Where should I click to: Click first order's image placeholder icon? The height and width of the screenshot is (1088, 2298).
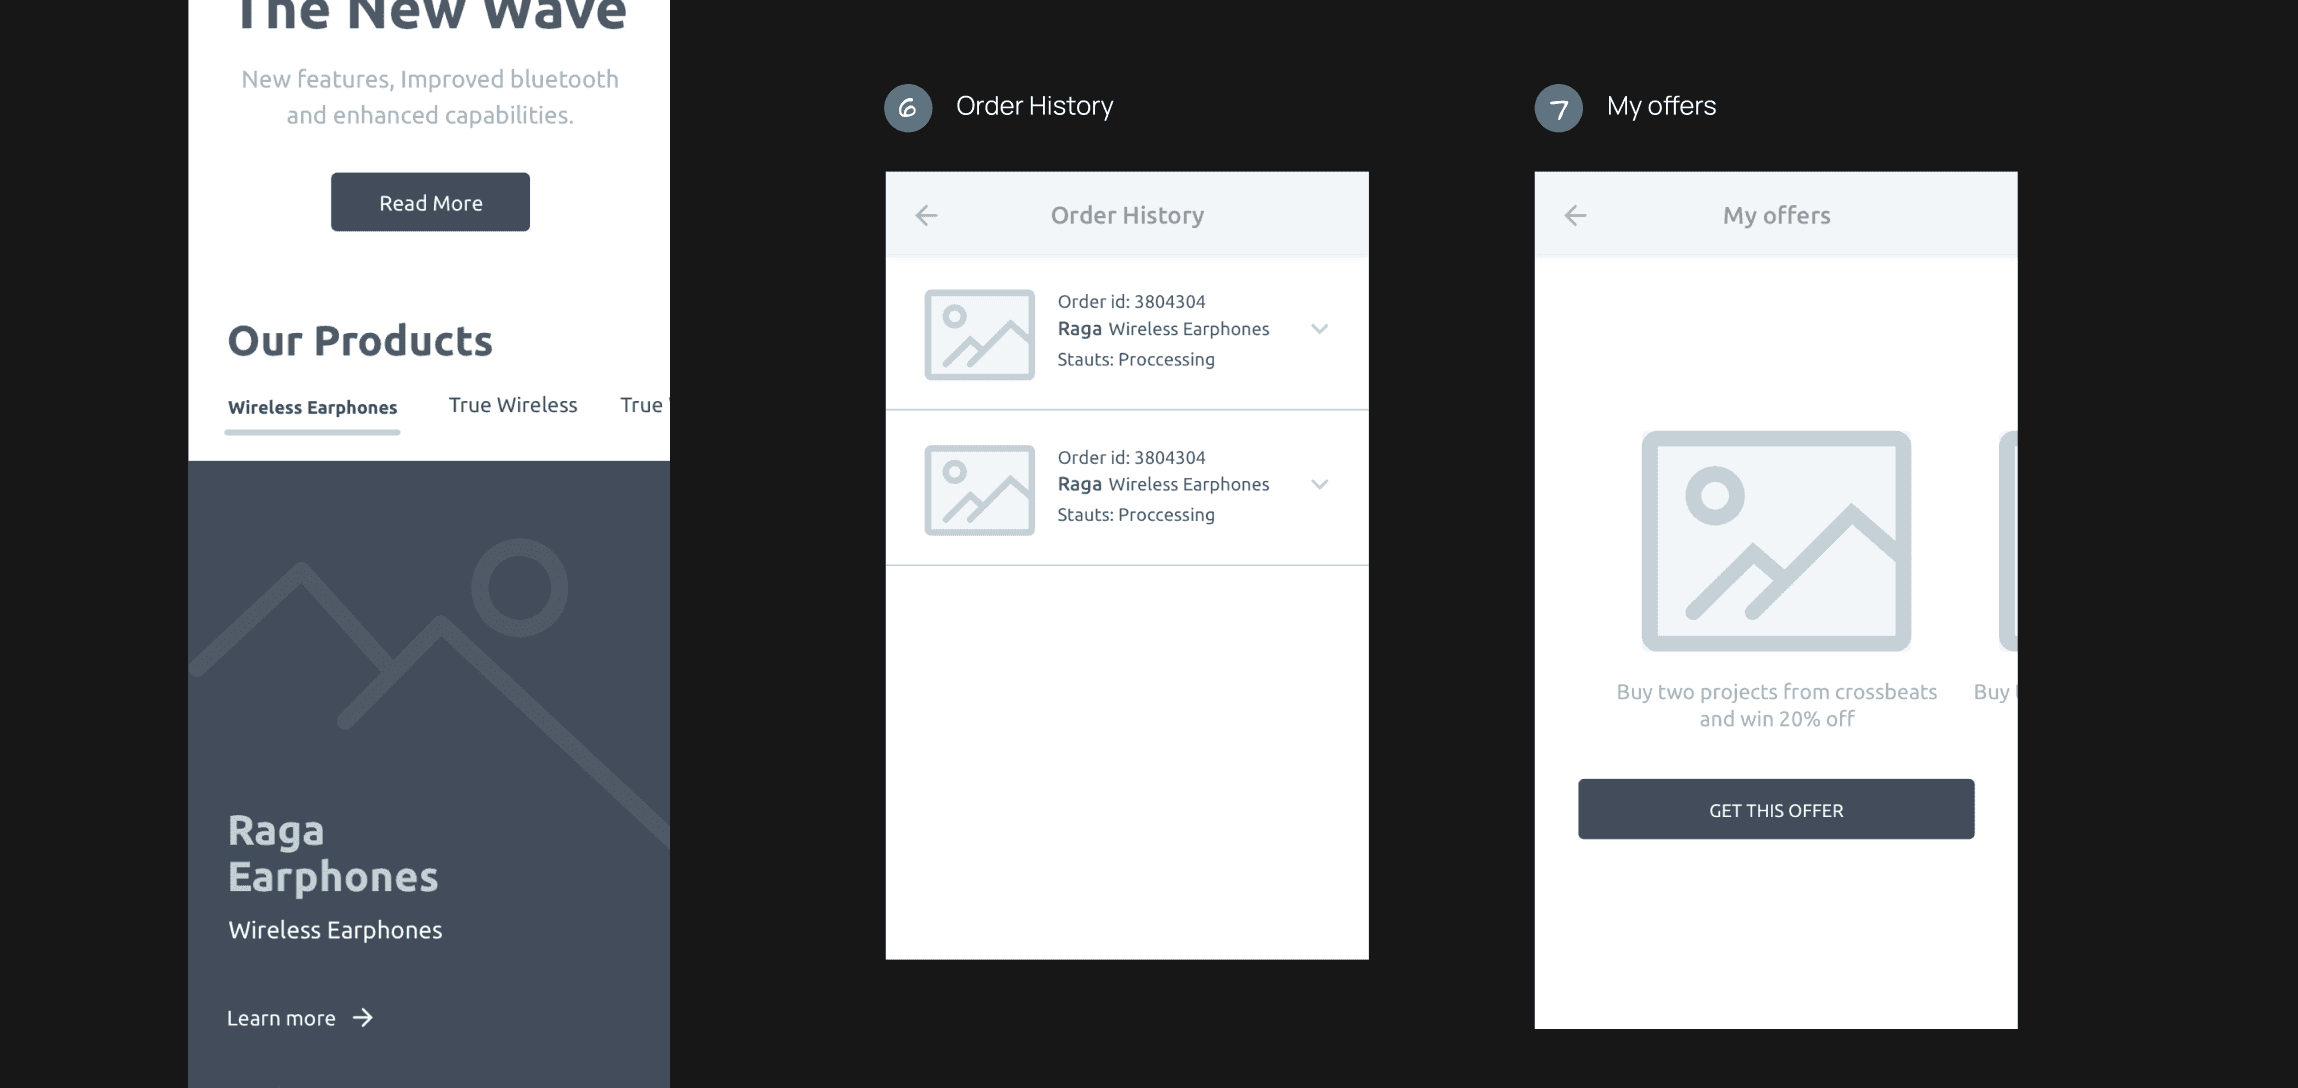click(979, 335)
